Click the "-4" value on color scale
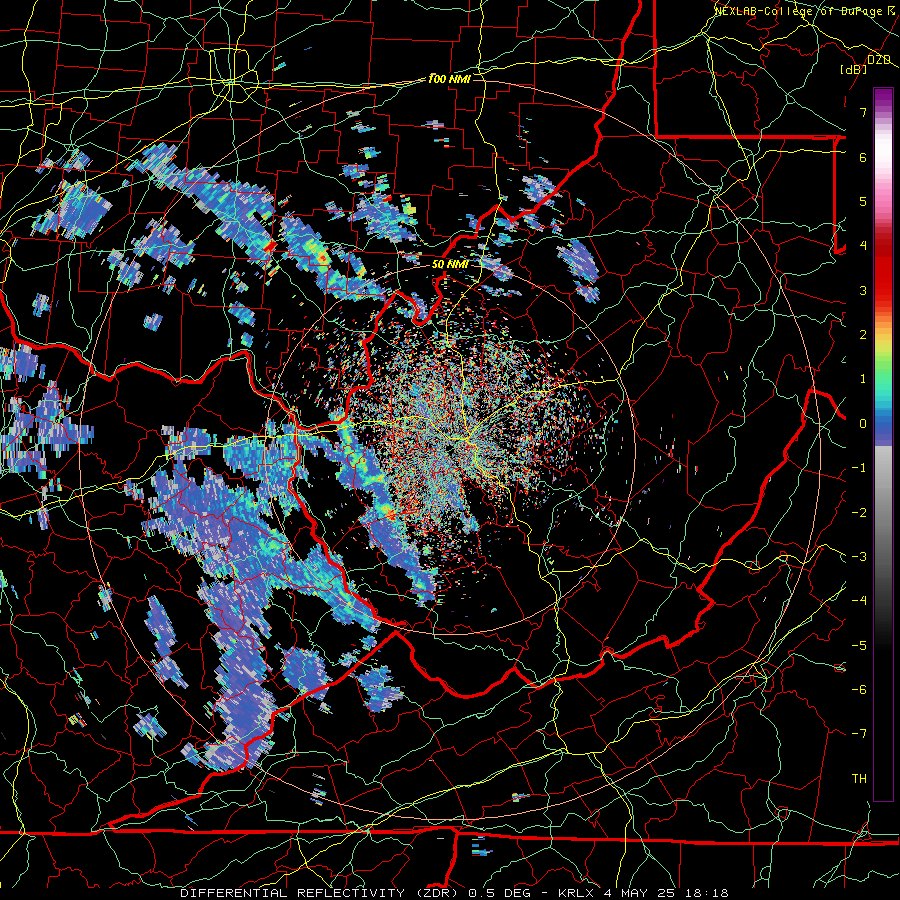Screen dimensions: 900x900 tap(859, 600)
